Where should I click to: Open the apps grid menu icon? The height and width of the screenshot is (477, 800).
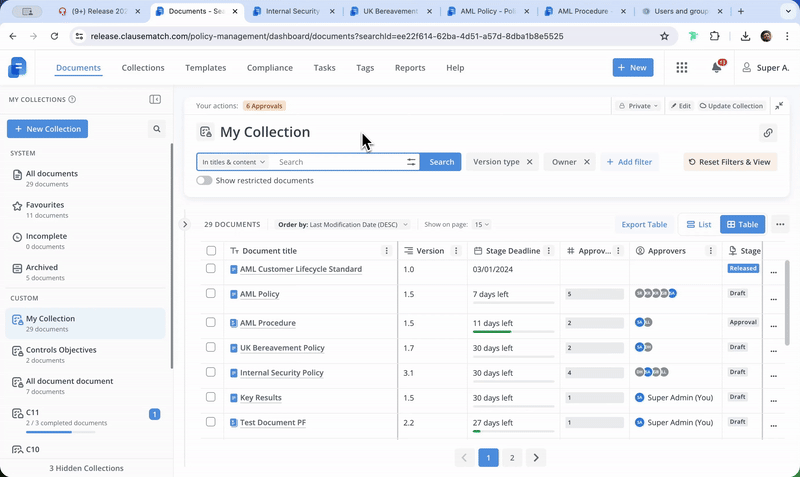point(681,67)
